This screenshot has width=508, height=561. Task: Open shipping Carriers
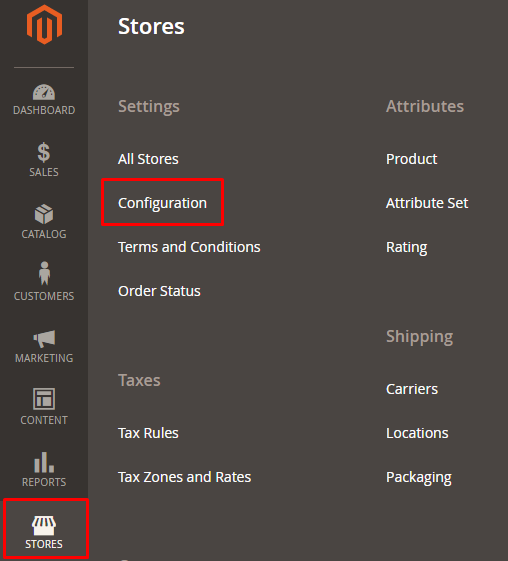click(x=412, y=389)
